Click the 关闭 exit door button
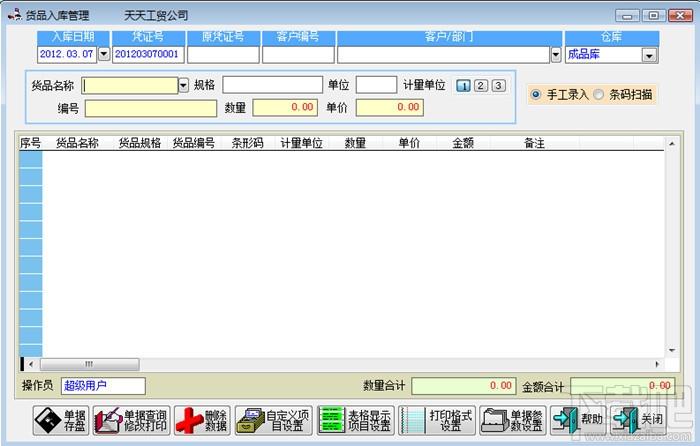This screenshot has height=446, width=700. click(638, 420)
